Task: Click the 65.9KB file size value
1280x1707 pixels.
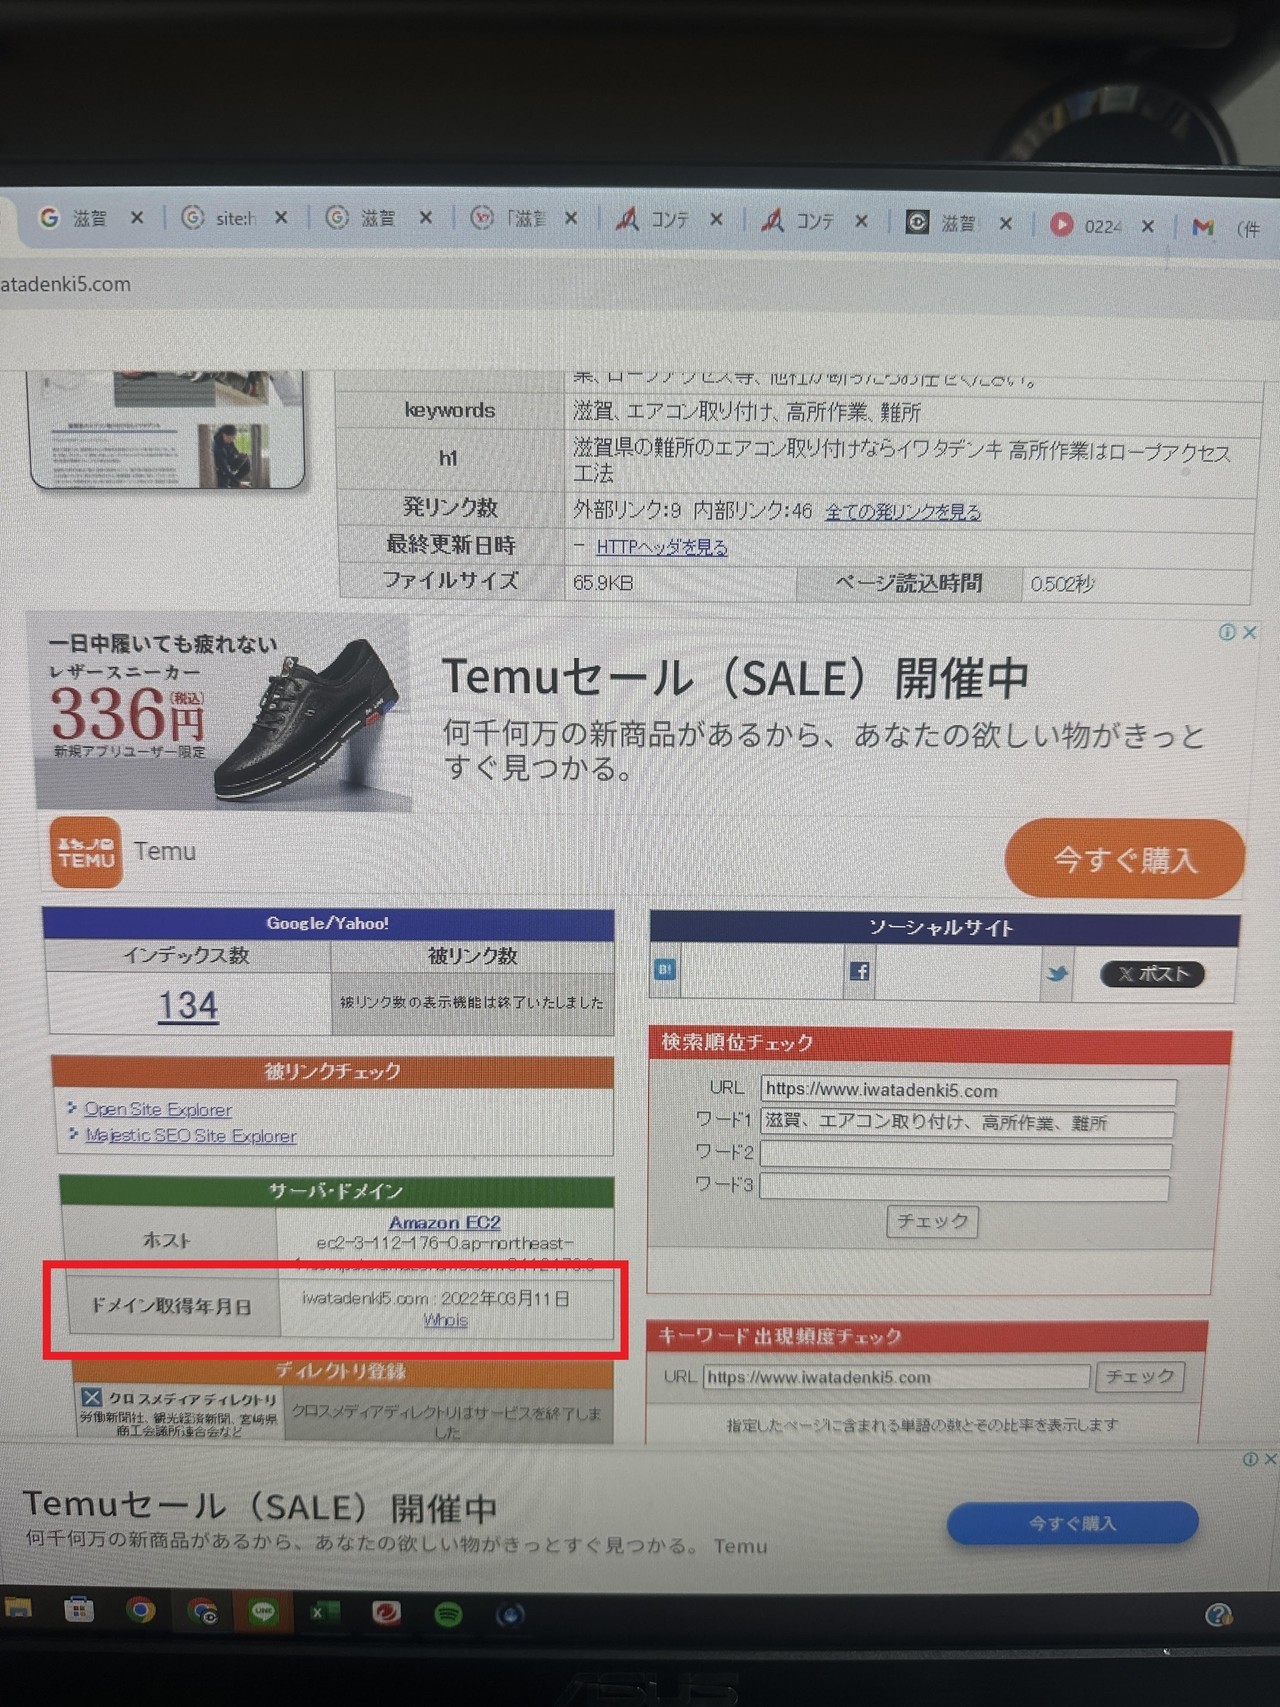Action: (x=603, y=583)
